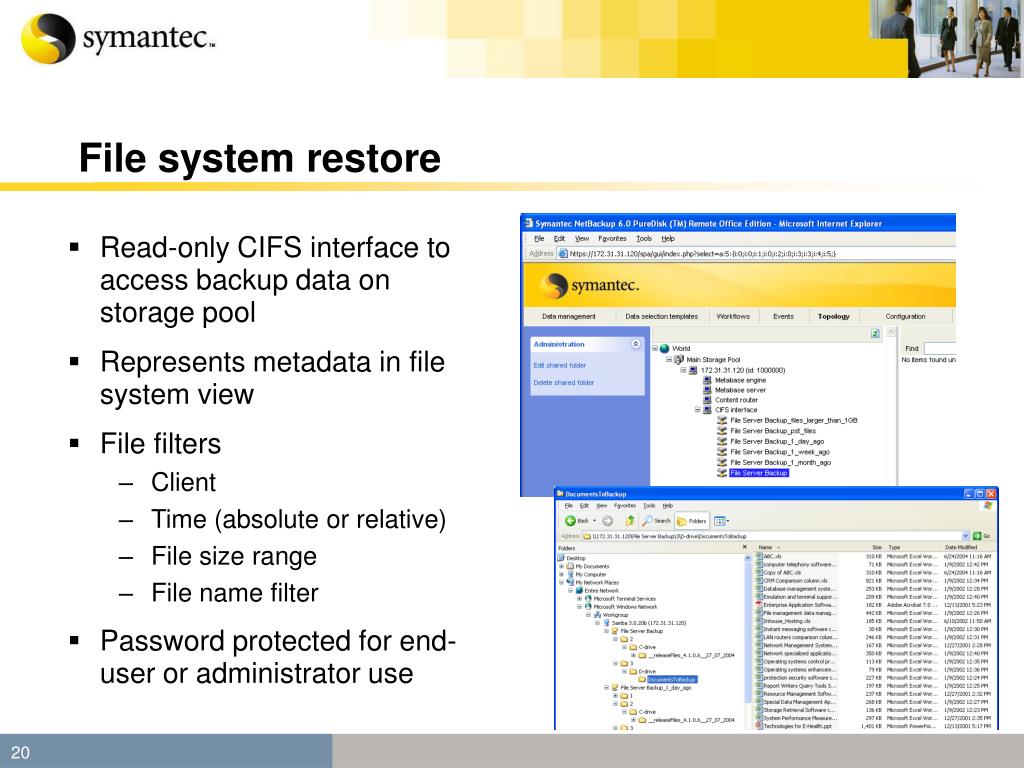Select File Server Backup_files_larger_than_1GB in tree
Viewport: 1024px width, 768px height.
(x=793, y=421)
